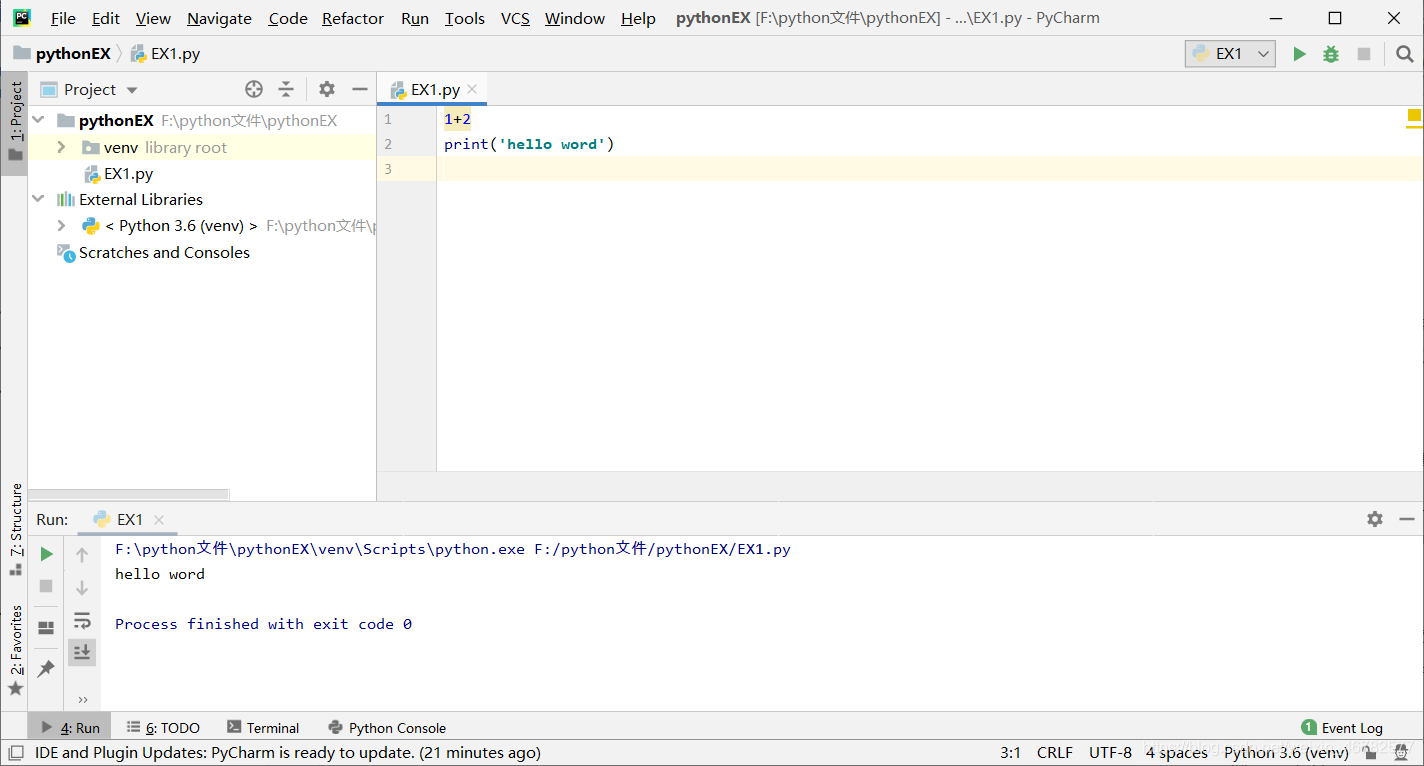Click the 4 spaces indent status
This screenshot has width=1424, height=766.
(1177, 752)
